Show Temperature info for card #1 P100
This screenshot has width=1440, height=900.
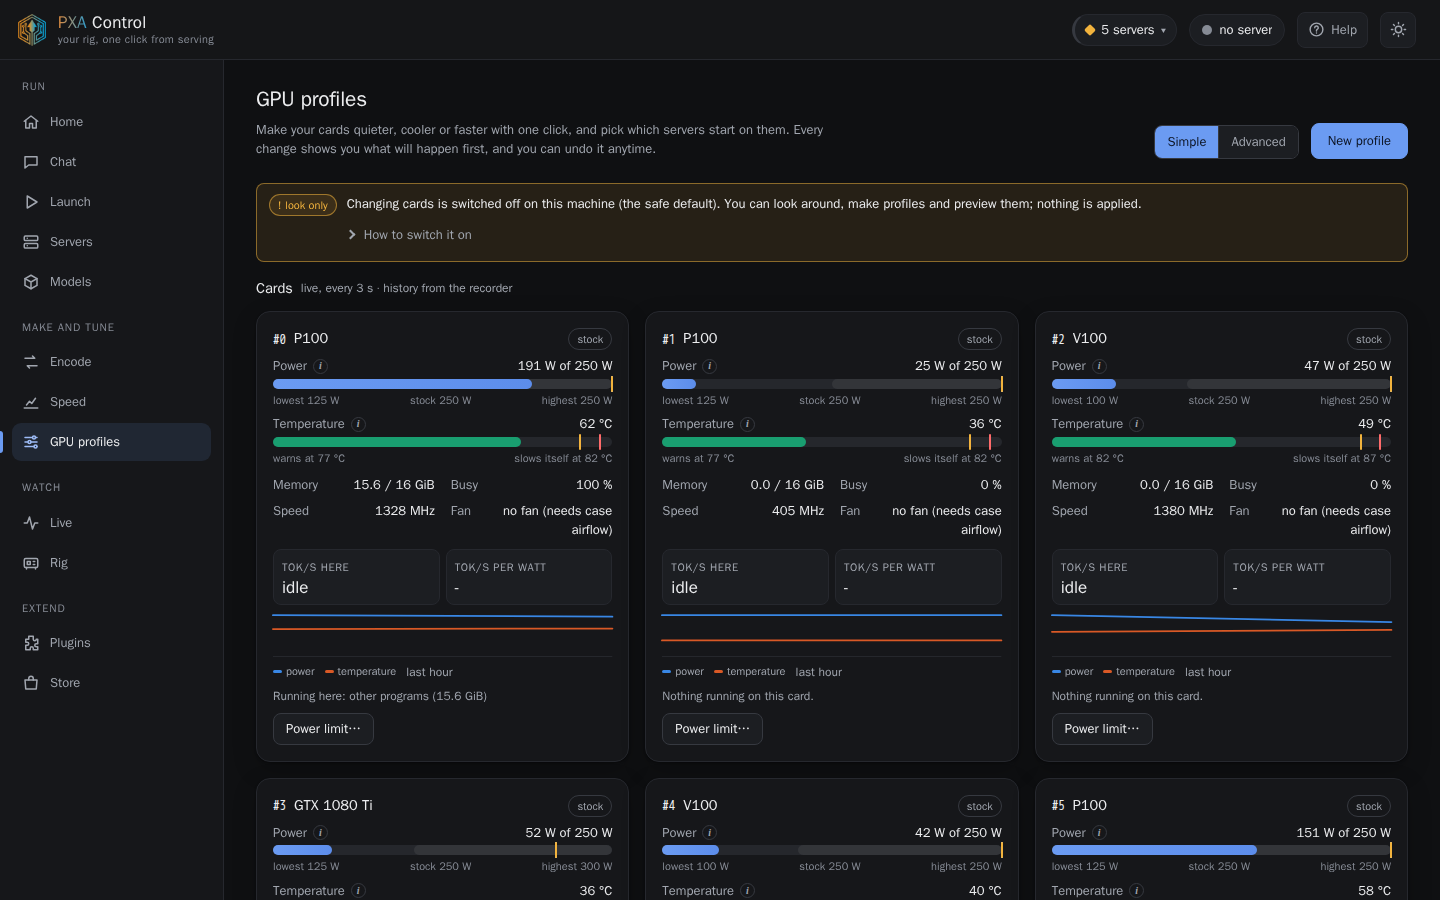748,424
